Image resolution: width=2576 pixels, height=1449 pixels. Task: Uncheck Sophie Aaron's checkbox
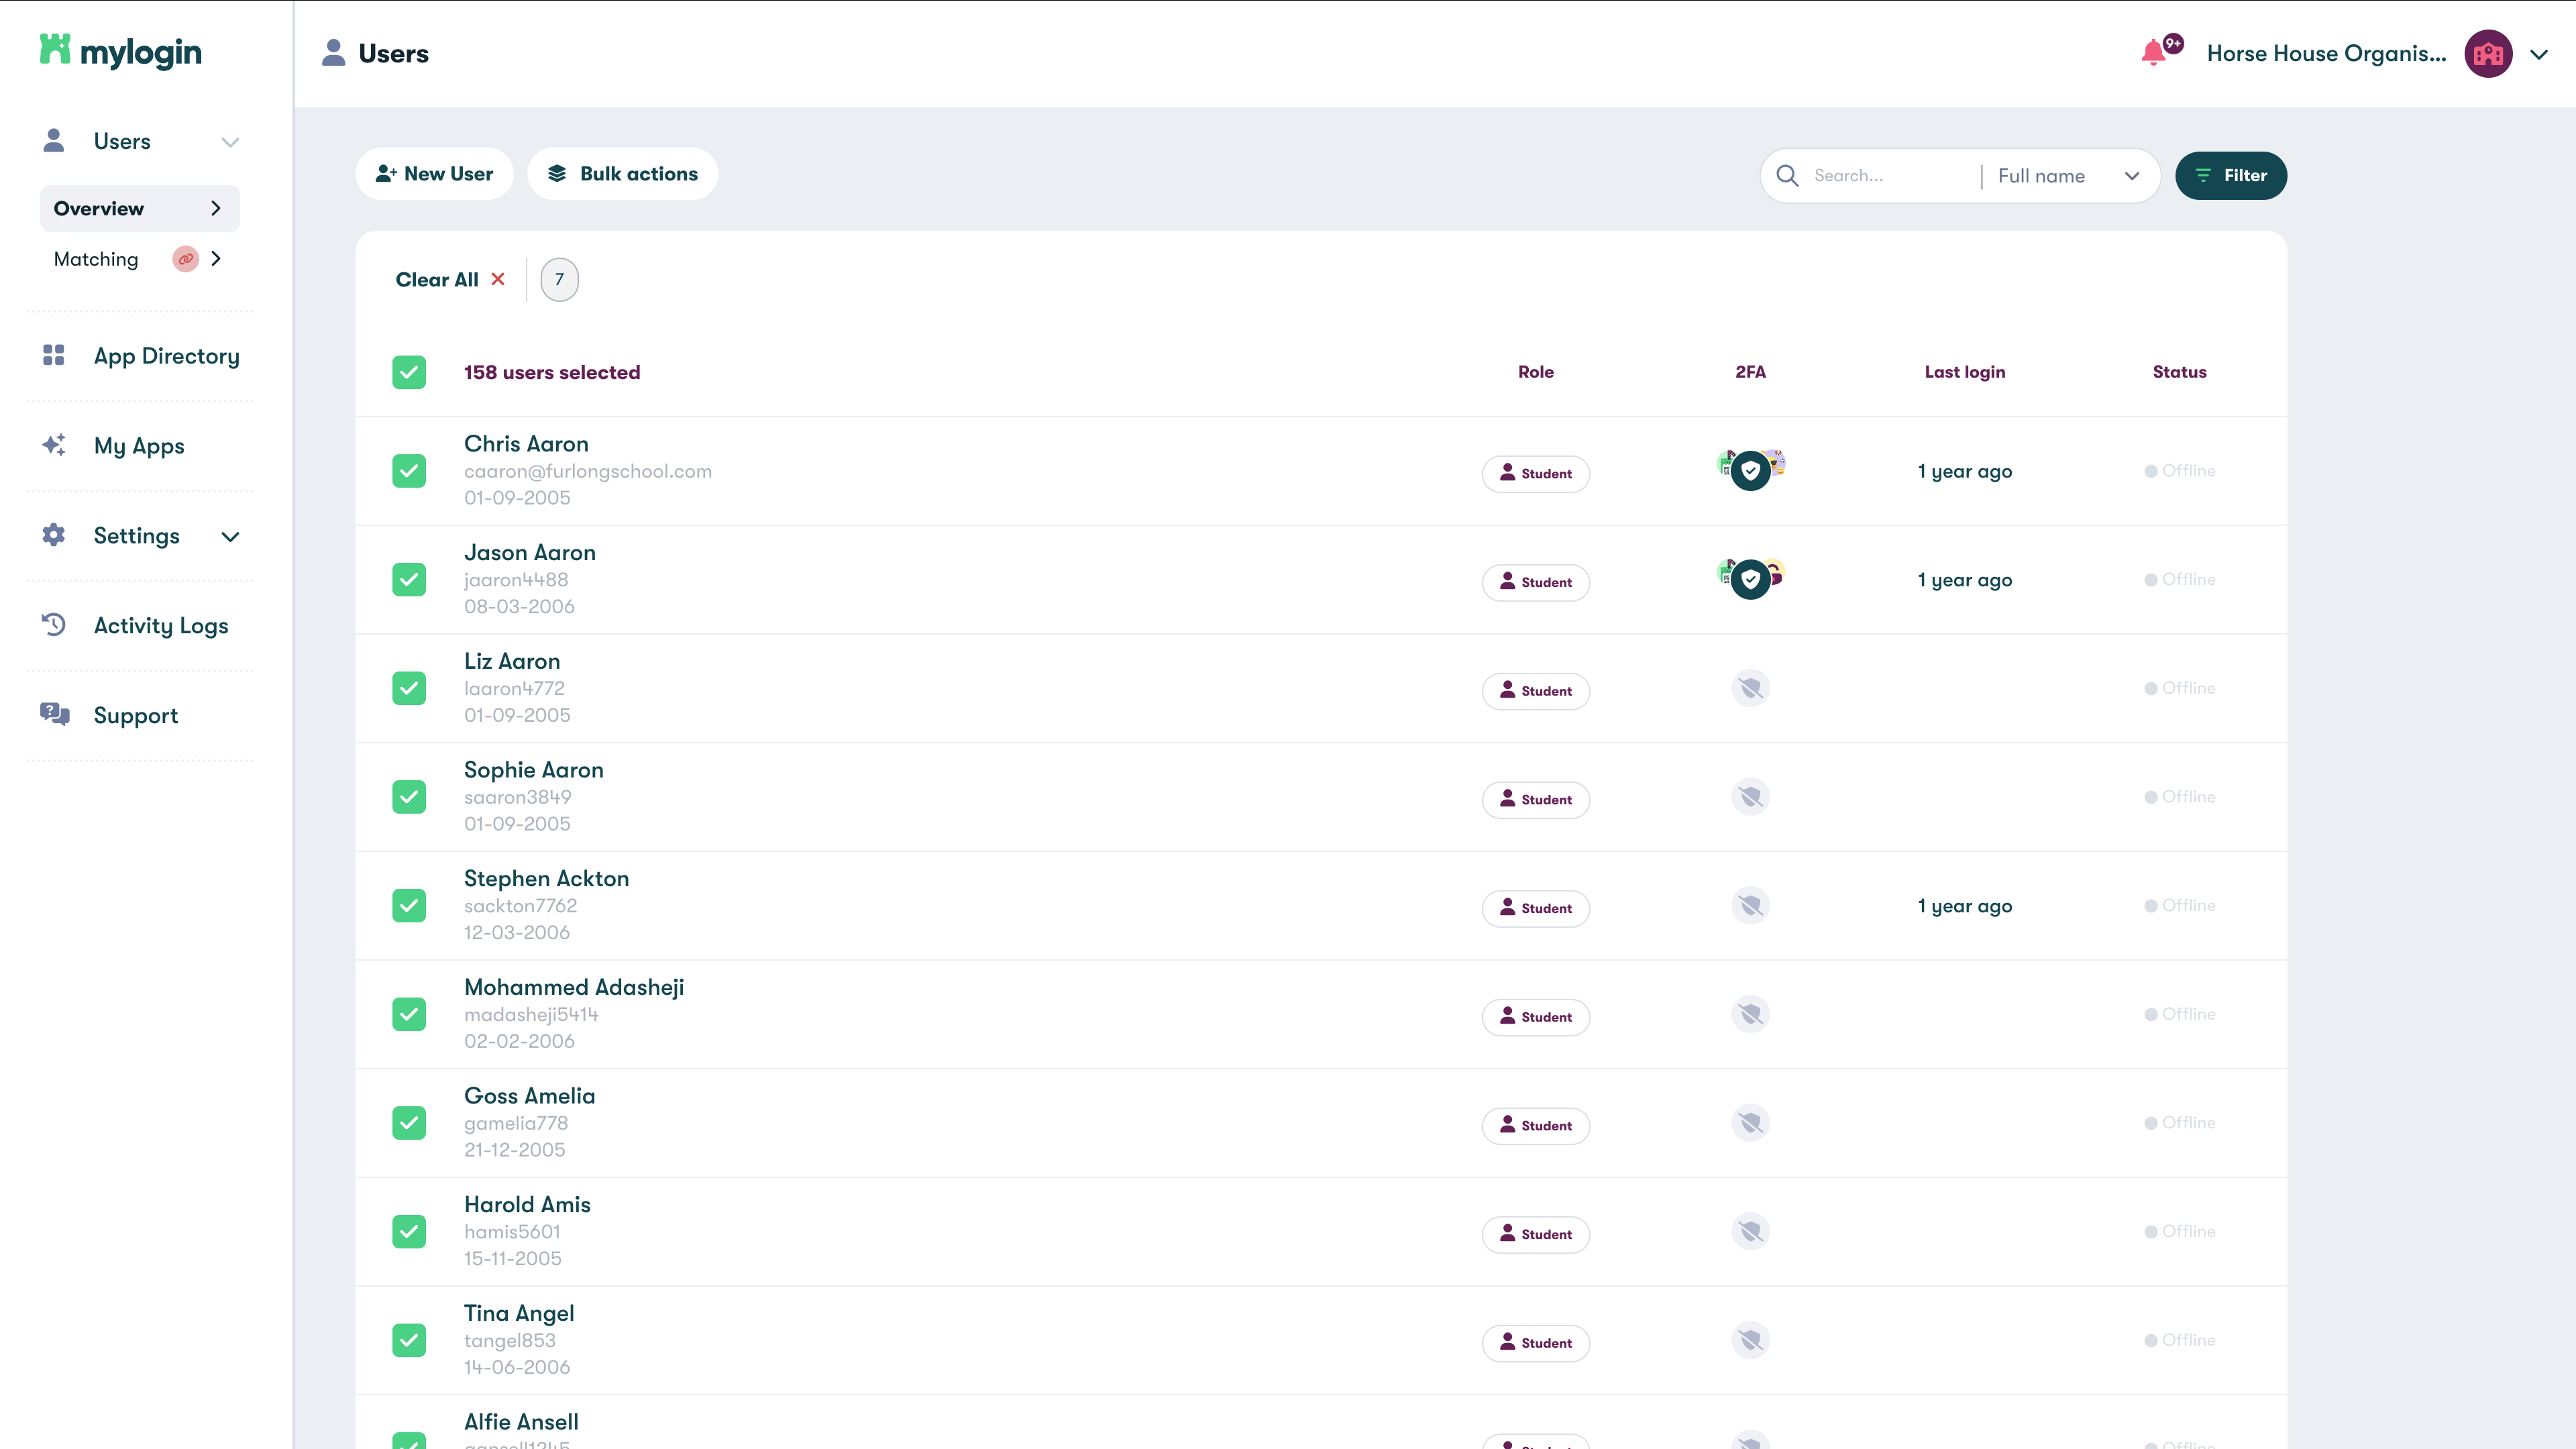click(x=409, y=797)
